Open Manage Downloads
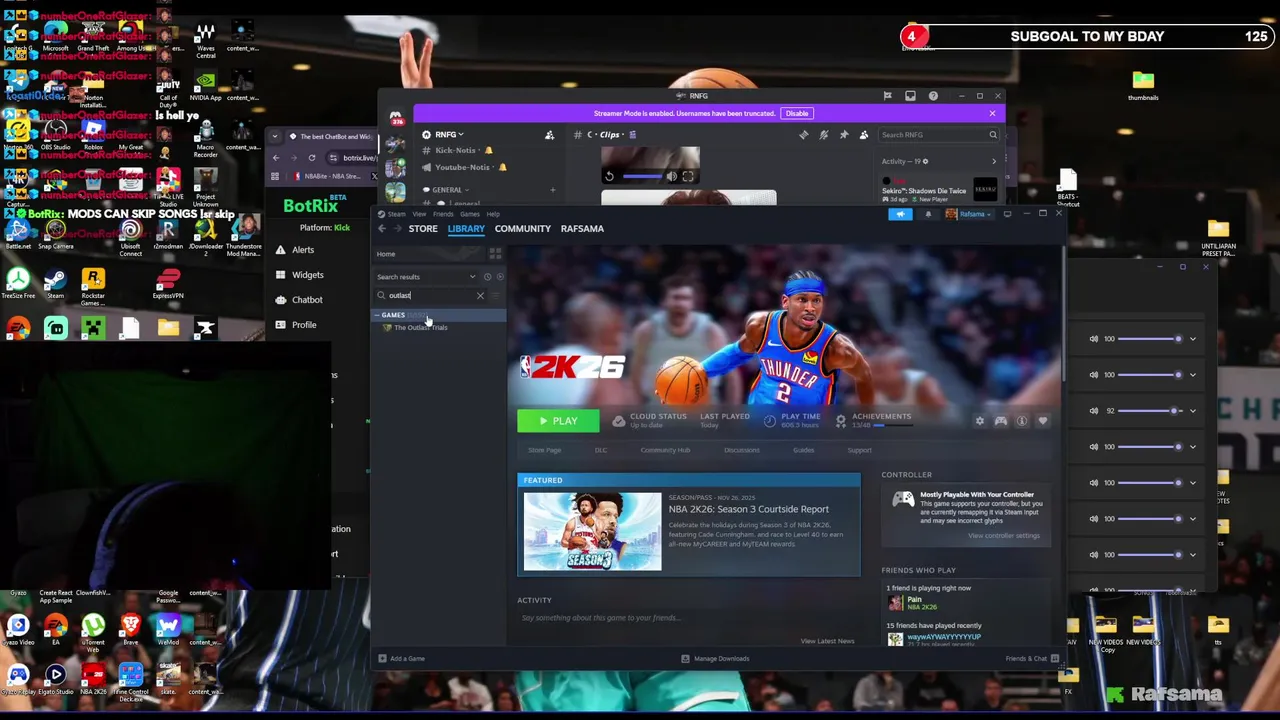Image resolution: width=1280 pixels, height=720 pixels. pos(715,659)
